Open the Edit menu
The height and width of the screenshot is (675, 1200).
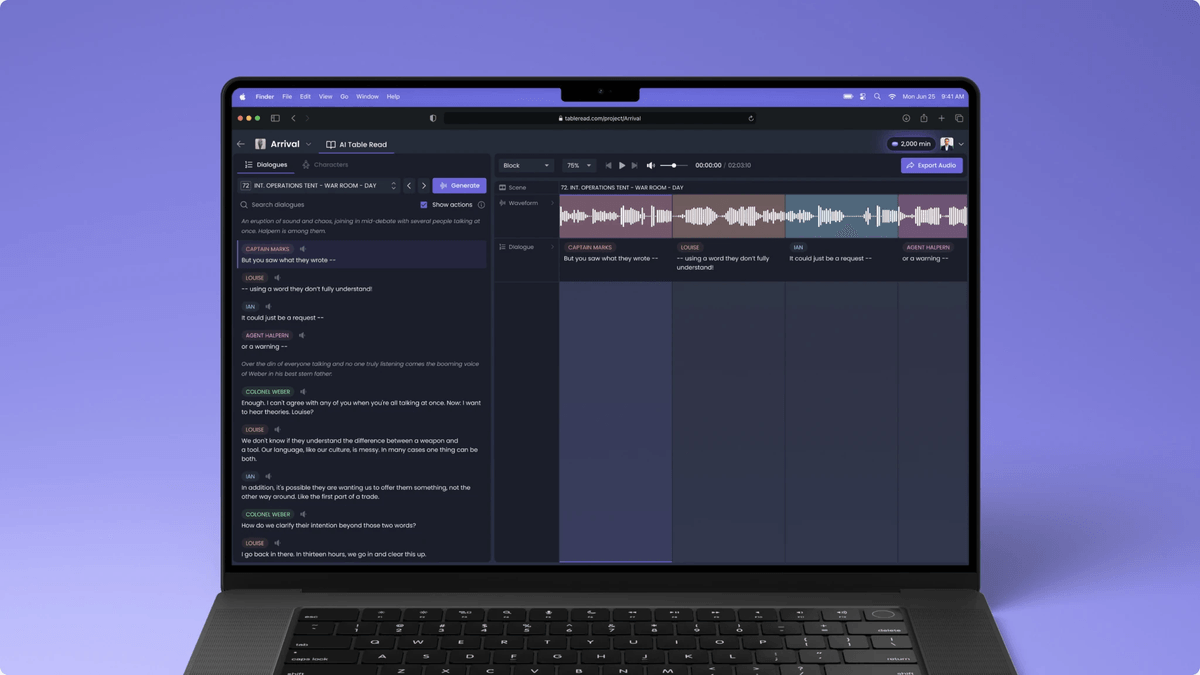[x=305, y=97]
